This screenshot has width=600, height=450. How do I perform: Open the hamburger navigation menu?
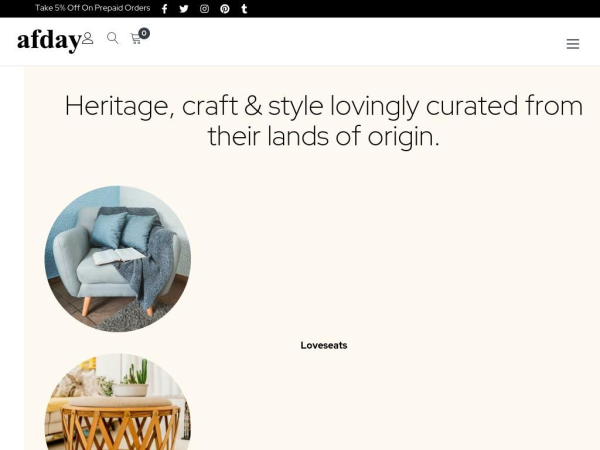[572, 44]
